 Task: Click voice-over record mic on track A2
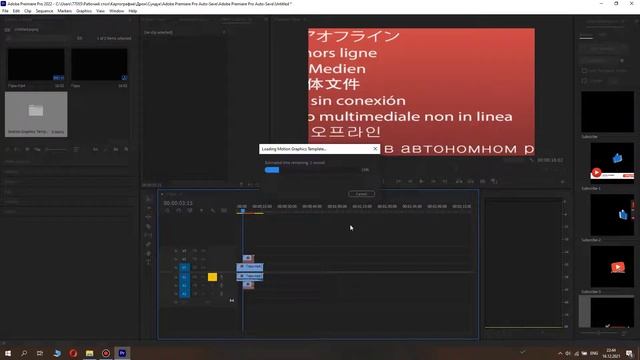pos(222,285)
